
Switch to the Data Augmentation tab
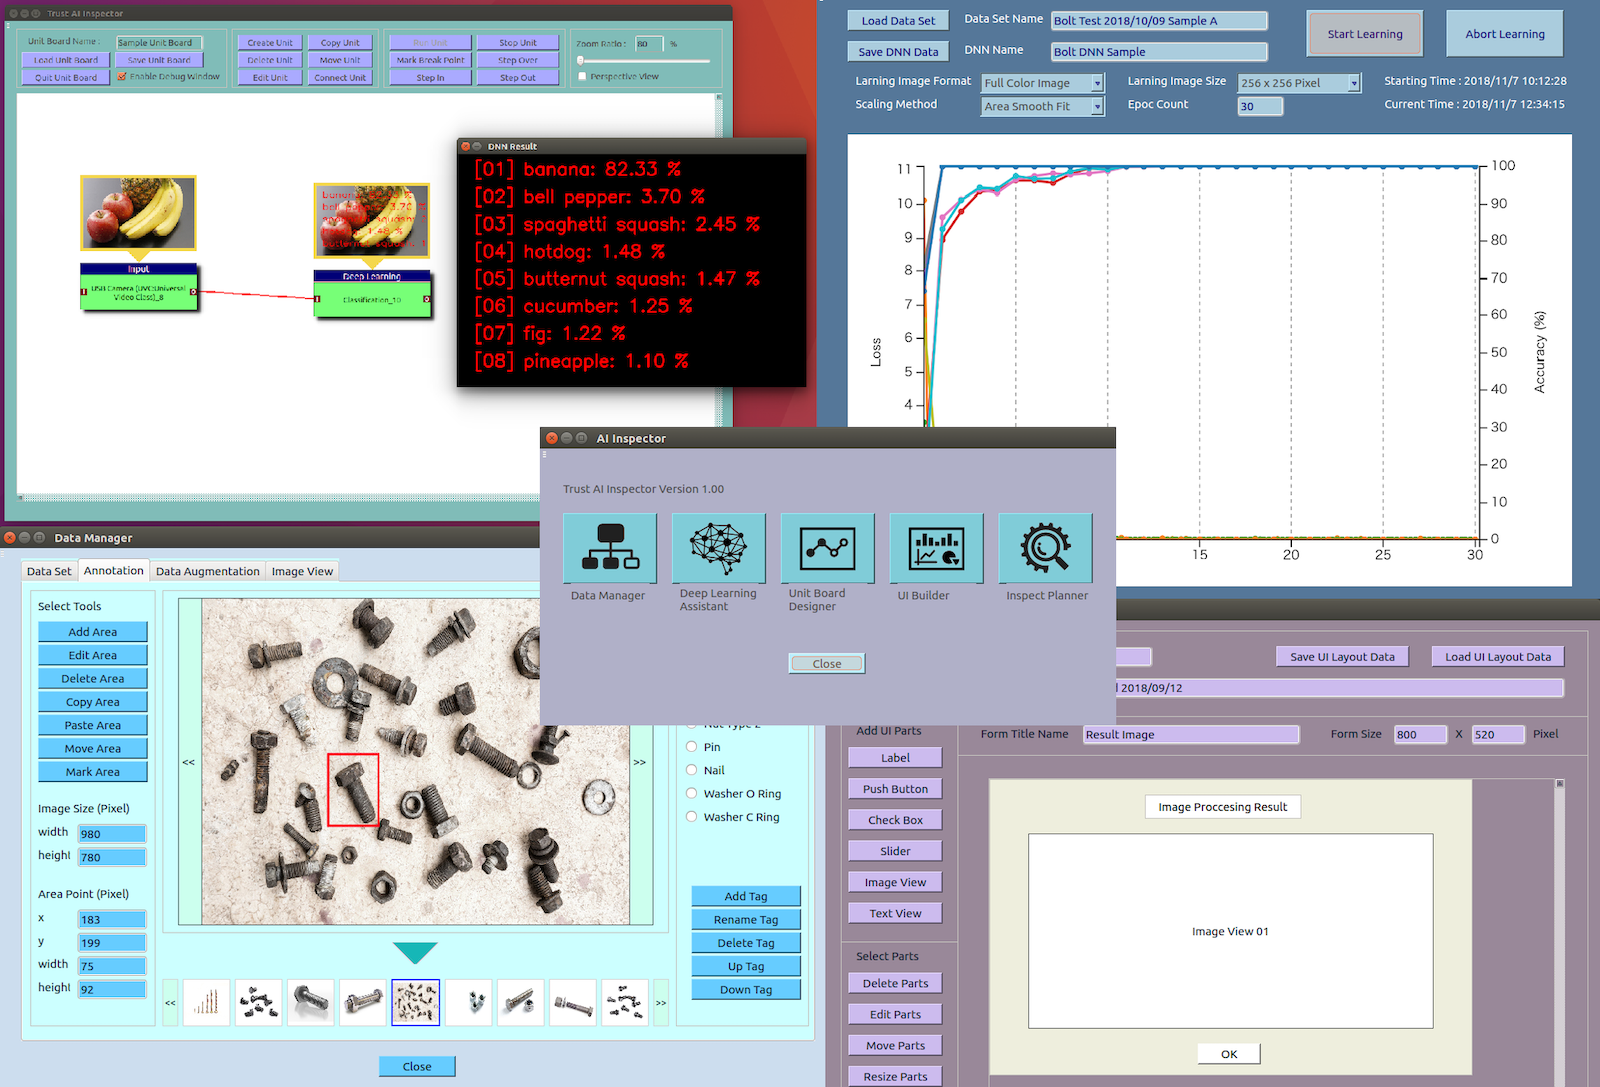(208, 571)
